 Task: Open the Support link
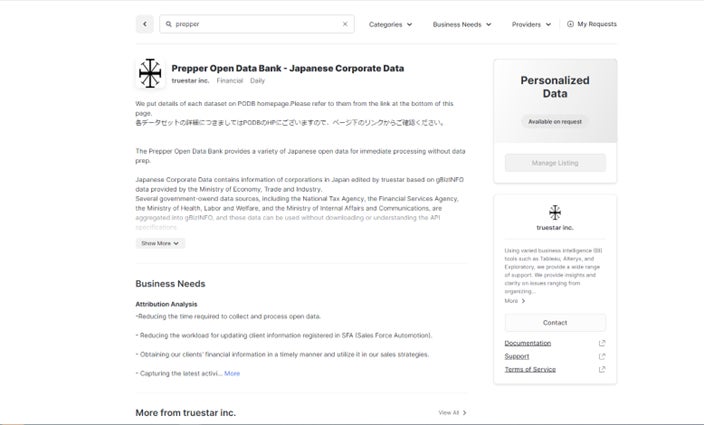pos(517,356)
